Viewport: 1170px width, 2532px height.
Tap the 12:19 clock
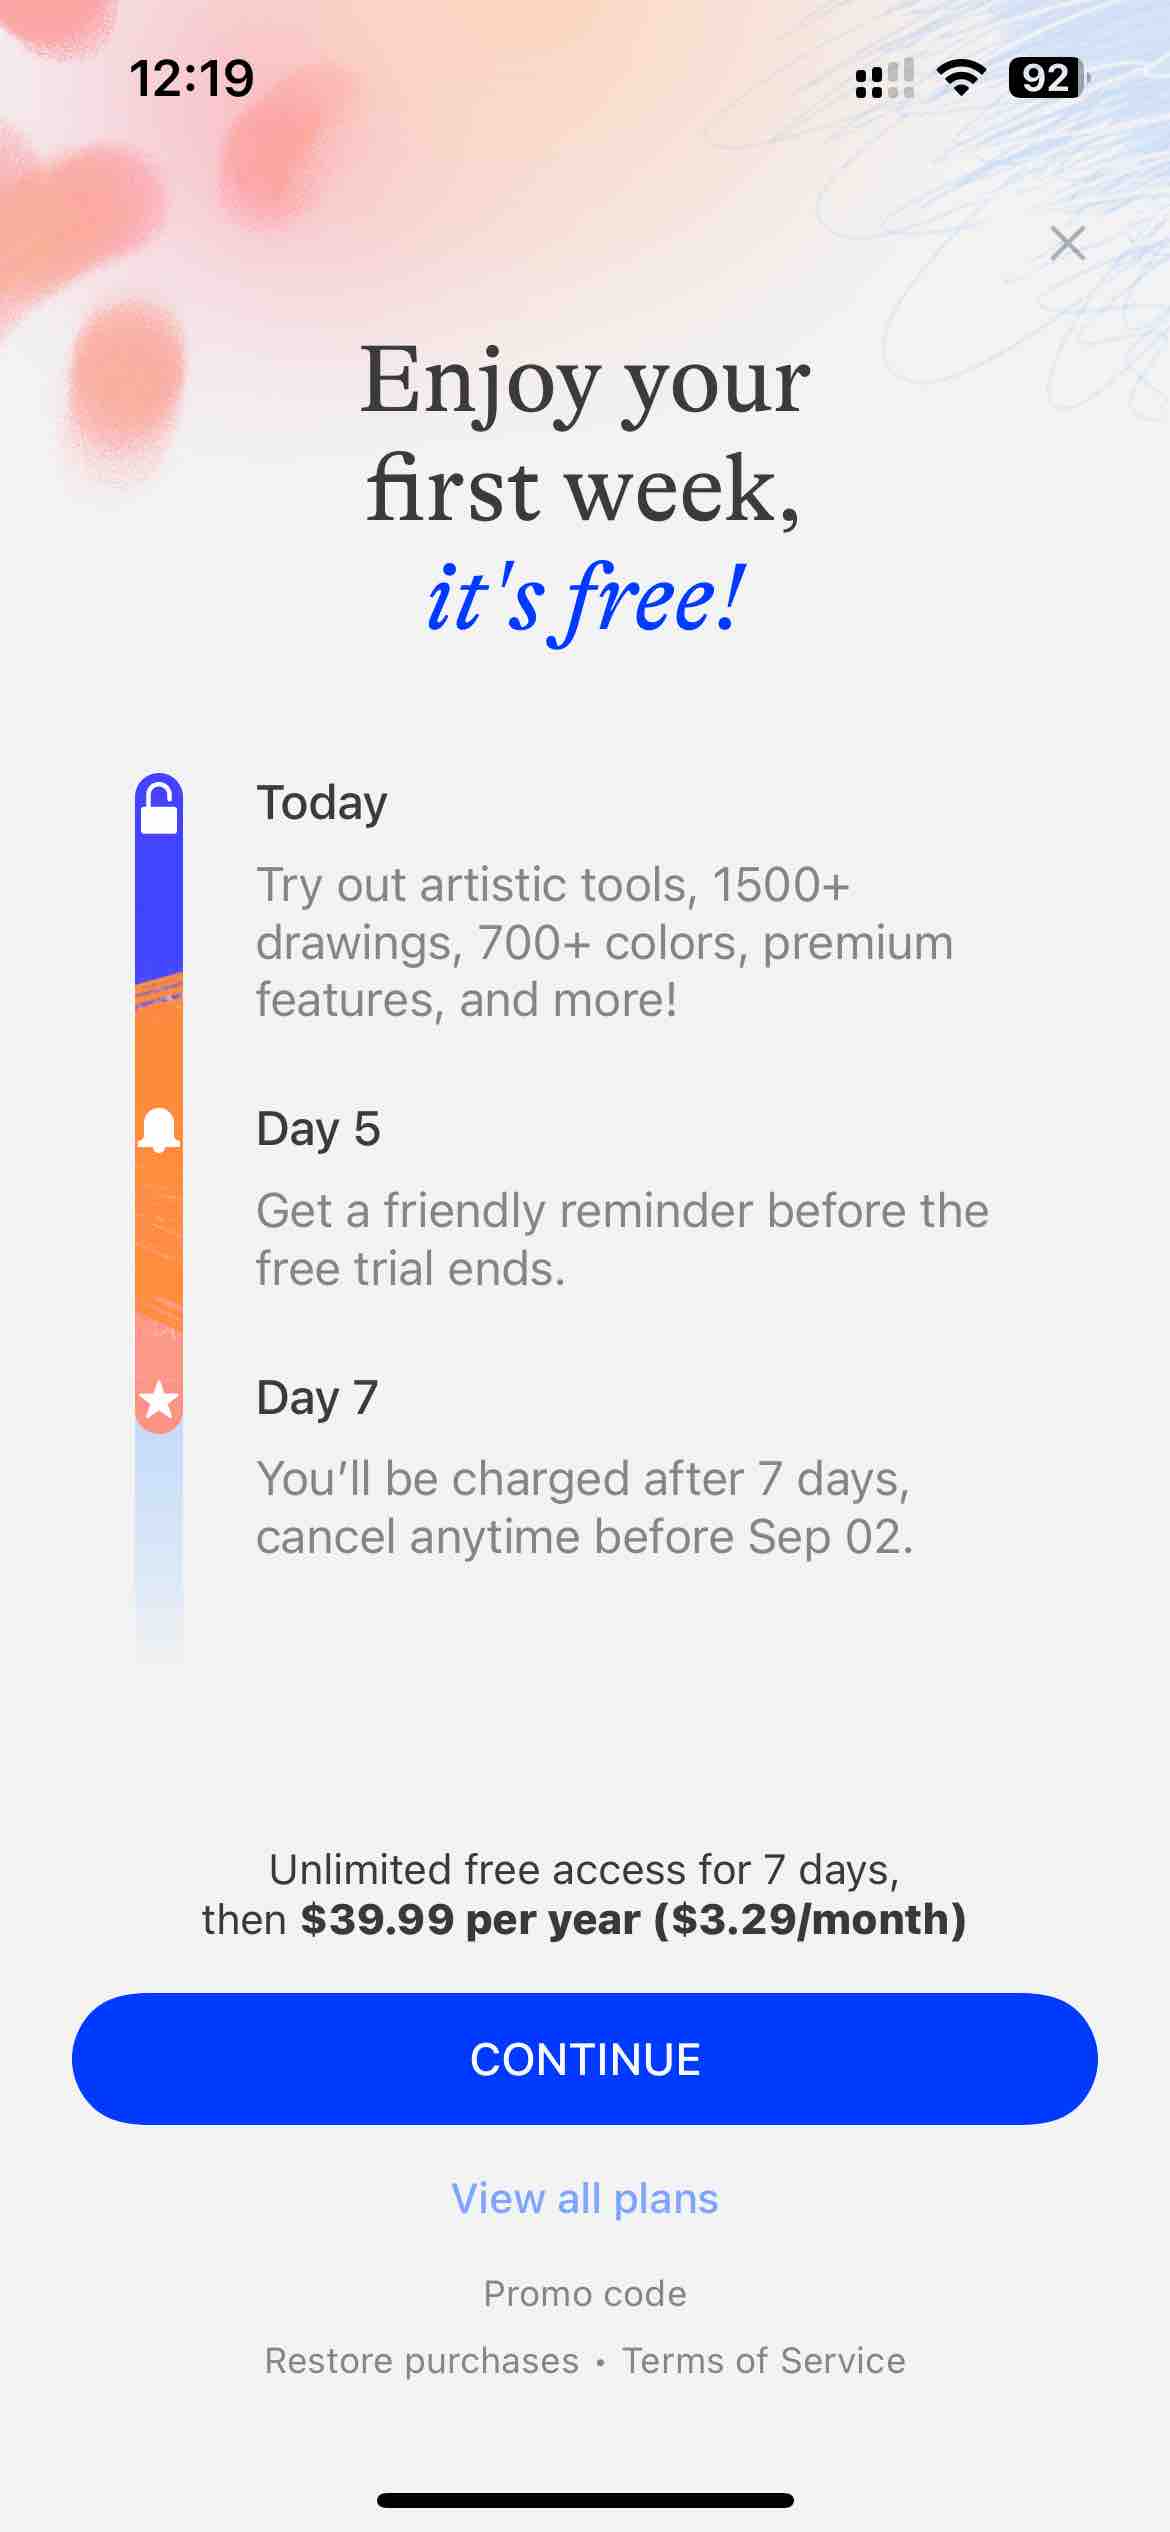pyautogui.click(x=192, y=78)
